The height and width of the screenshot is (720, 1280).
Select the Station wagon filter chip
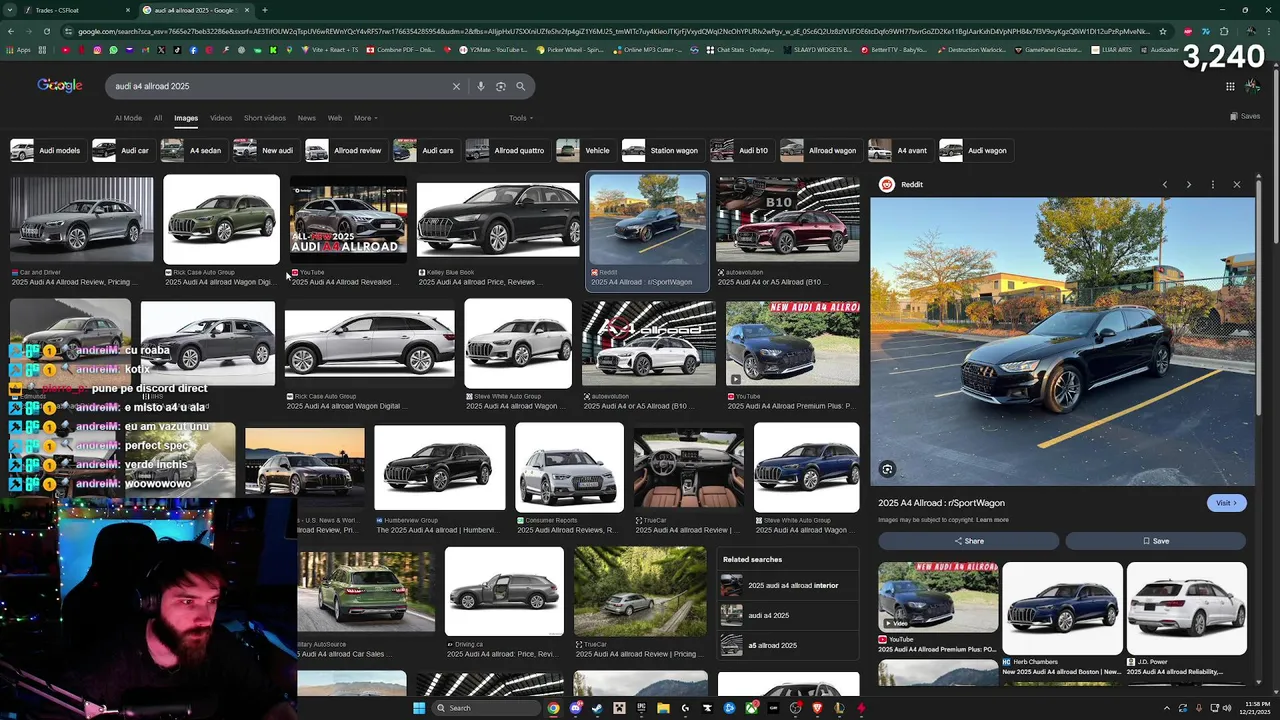[x=661, y=150]
